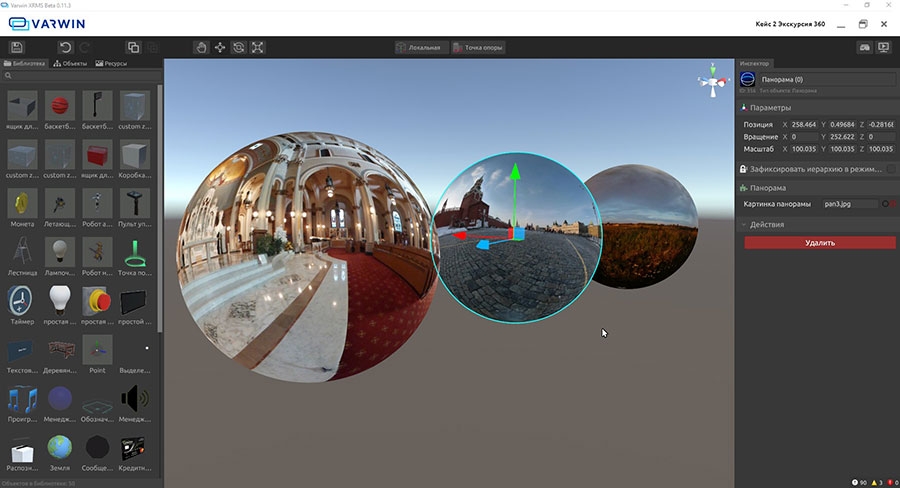Screen dimensions: 900x488
Task: Click the duplicate object icon
Action: click(133, 47)
